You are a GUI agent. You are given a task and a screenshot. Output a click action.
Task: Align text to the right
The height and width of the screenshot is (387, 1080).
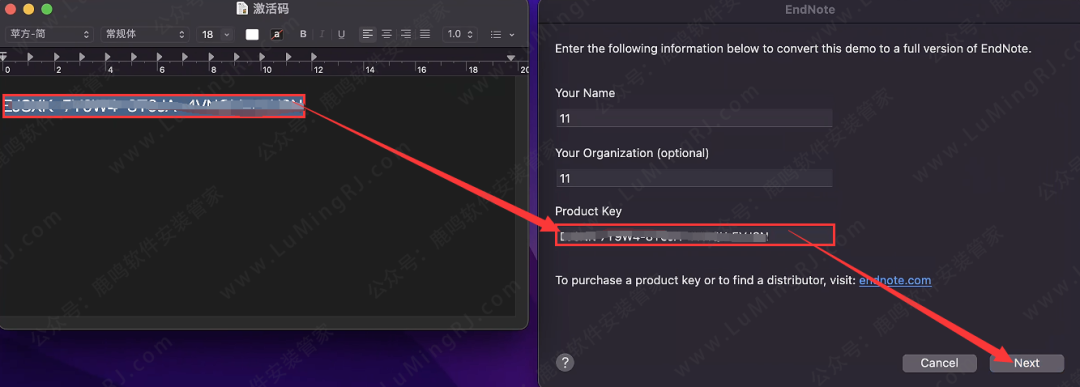point(406,34)
